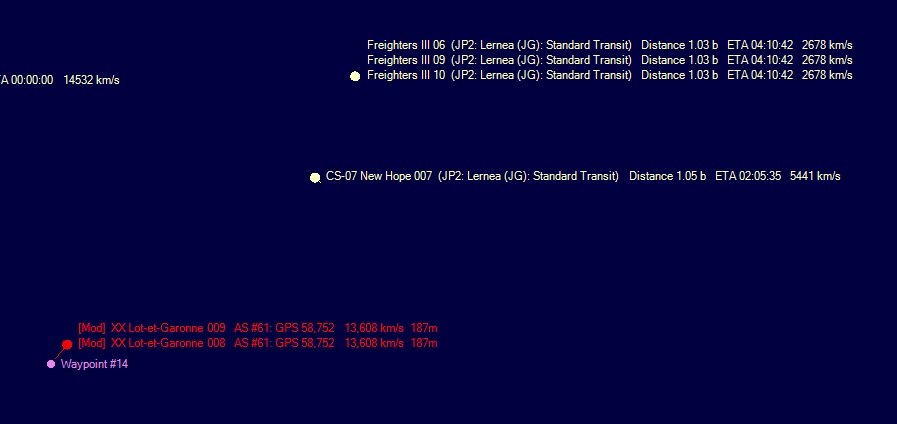Image resolution: width=897 pixels, height=424 pixels.
Task: Select the Freighters III 10 fleet name
Action: pyautogui.click(x=406, y=75)
